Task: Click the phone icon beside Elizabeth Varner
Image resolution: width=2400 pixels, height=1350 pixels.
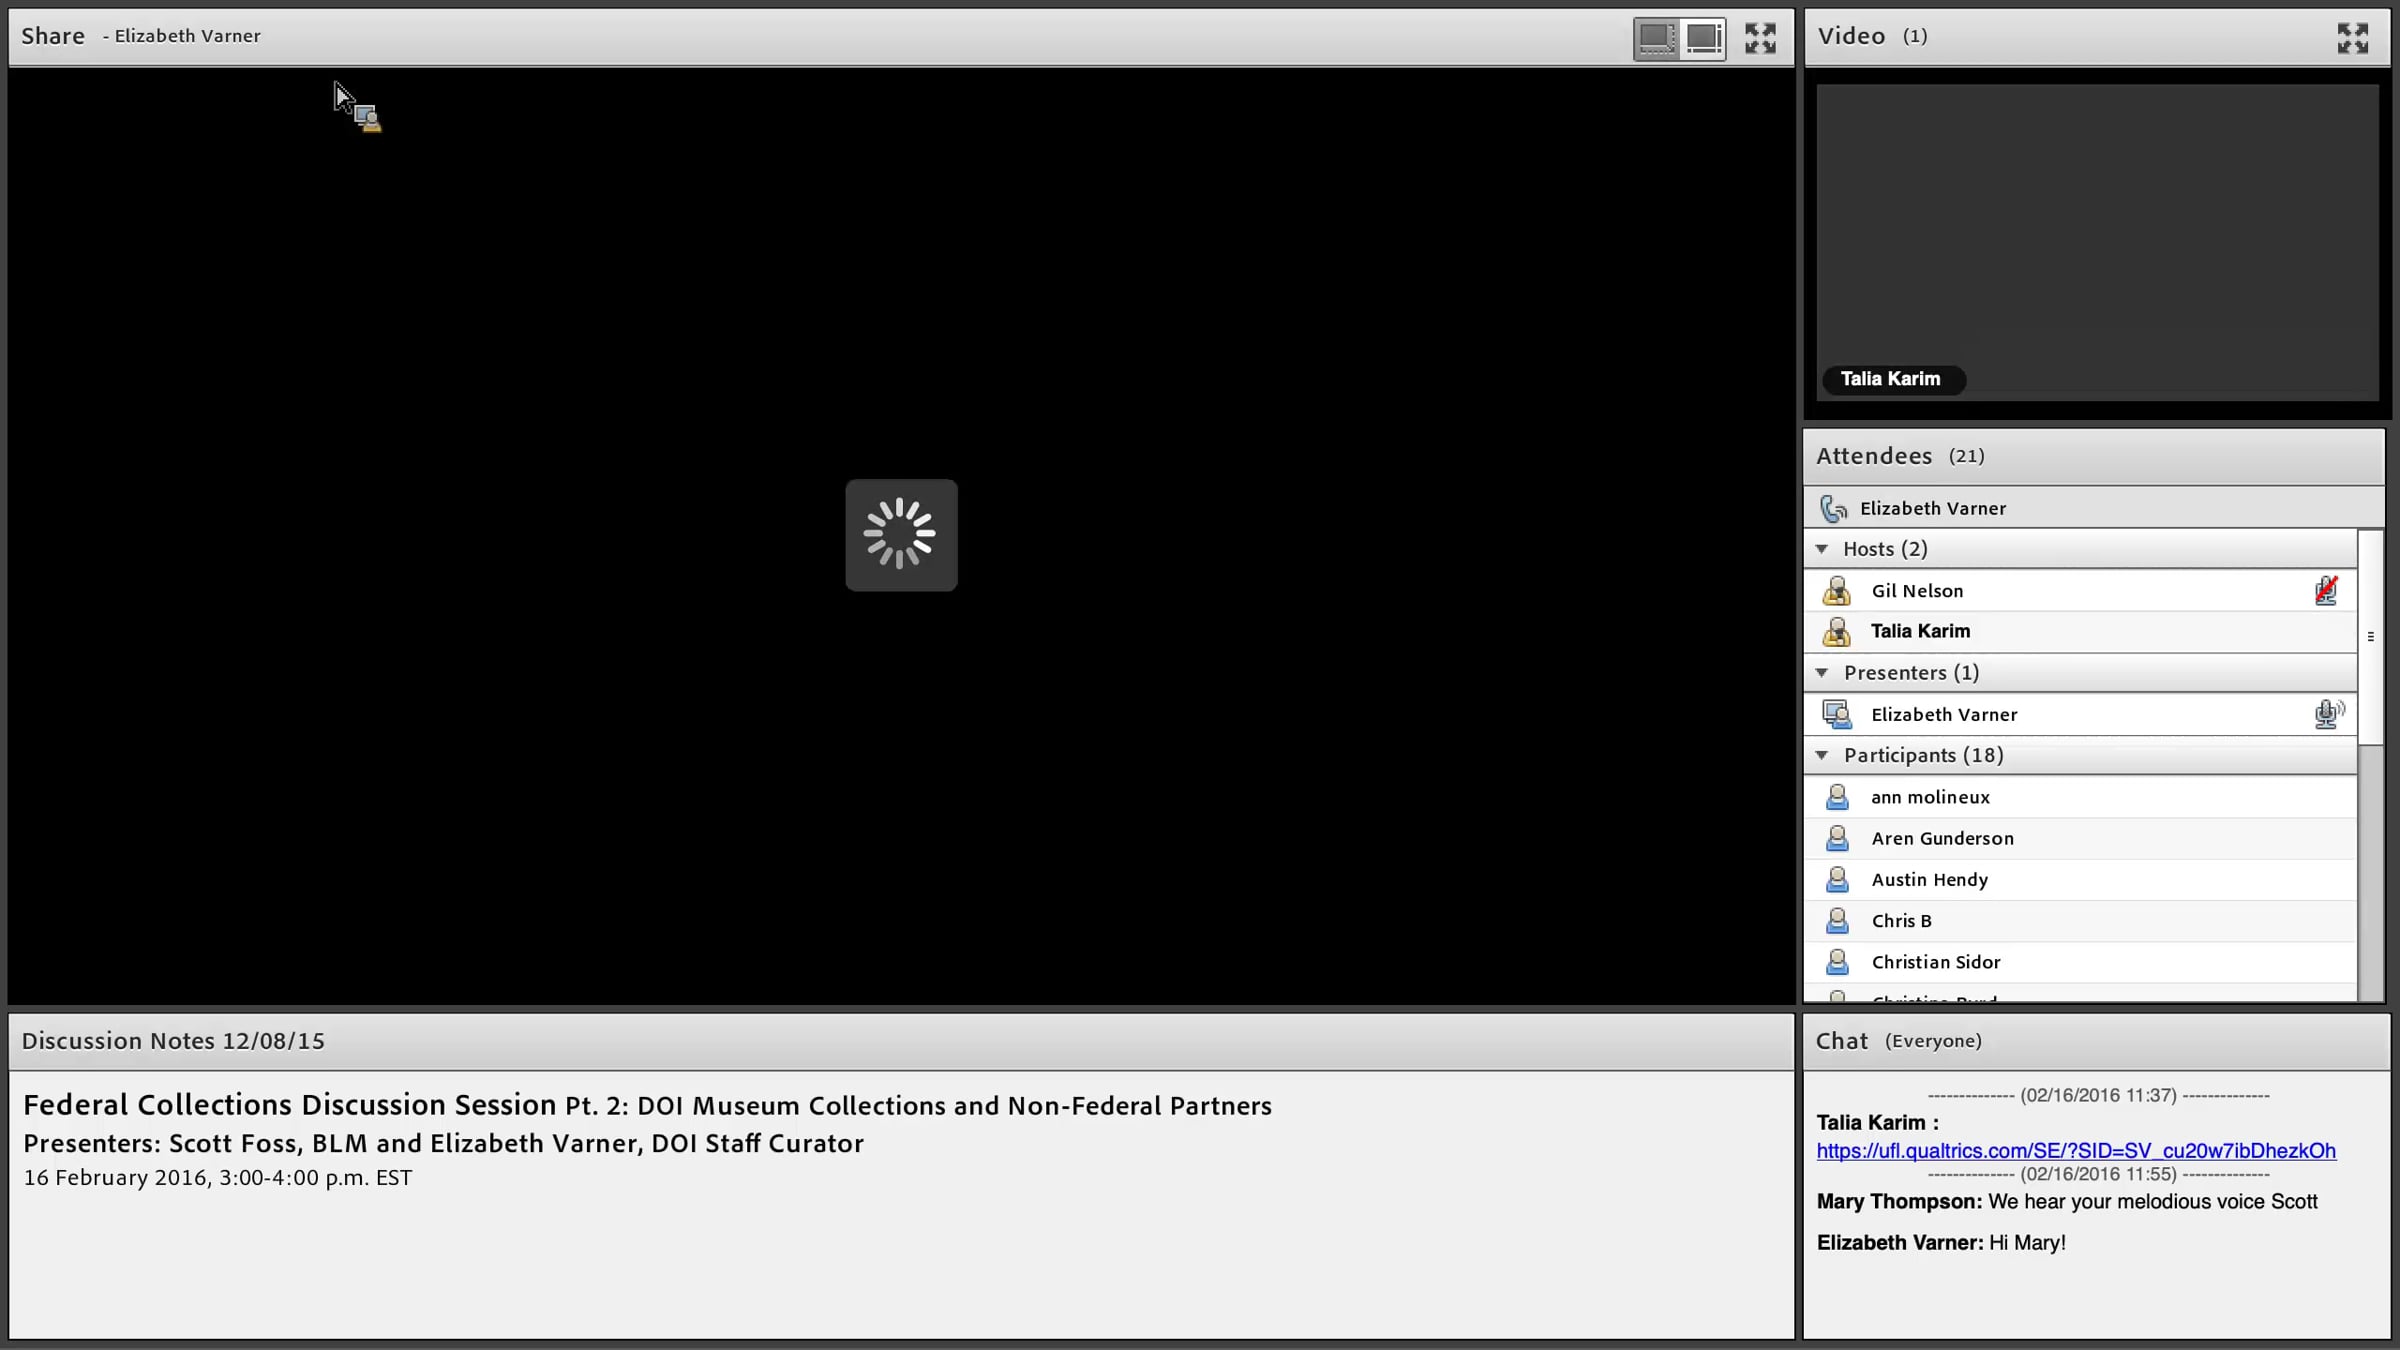Action: (x=1833, y=509)
